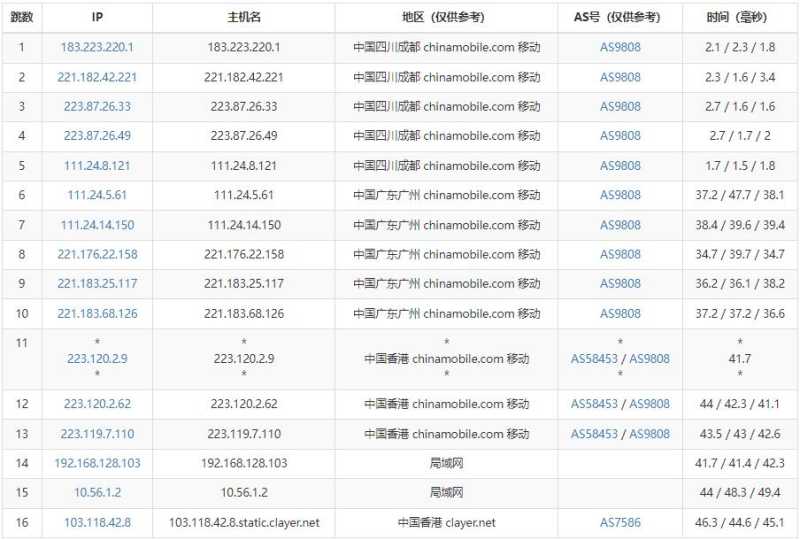Click the AS号 (仅供参考) column header

coord(620,17)
